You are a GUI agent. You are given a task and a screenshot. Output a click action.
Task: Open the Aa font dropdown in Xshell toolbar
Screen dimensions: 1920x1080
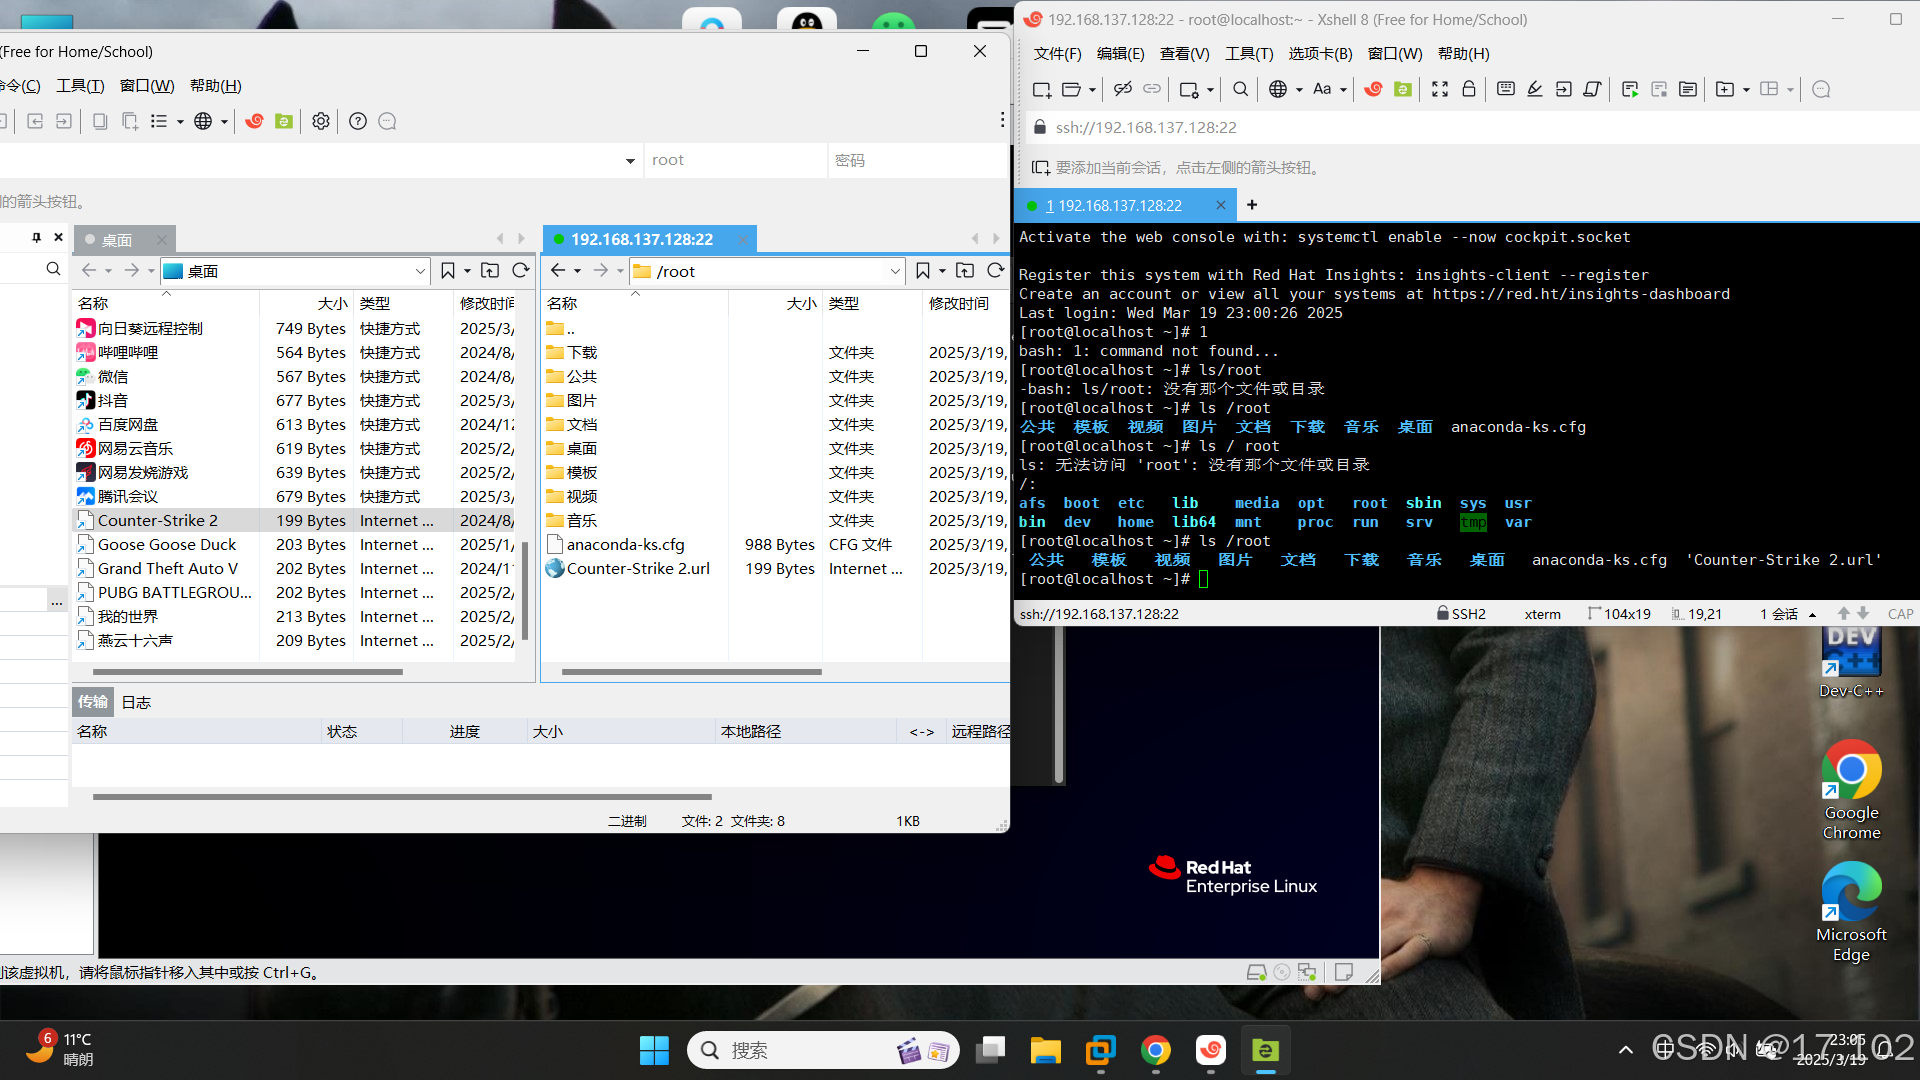[x=1328, y=89]
